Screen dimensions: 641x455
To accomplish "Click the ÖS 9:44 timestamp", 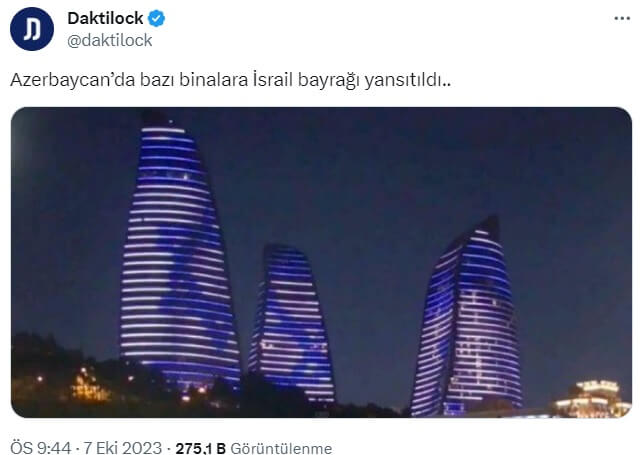I will coord(41,448).
